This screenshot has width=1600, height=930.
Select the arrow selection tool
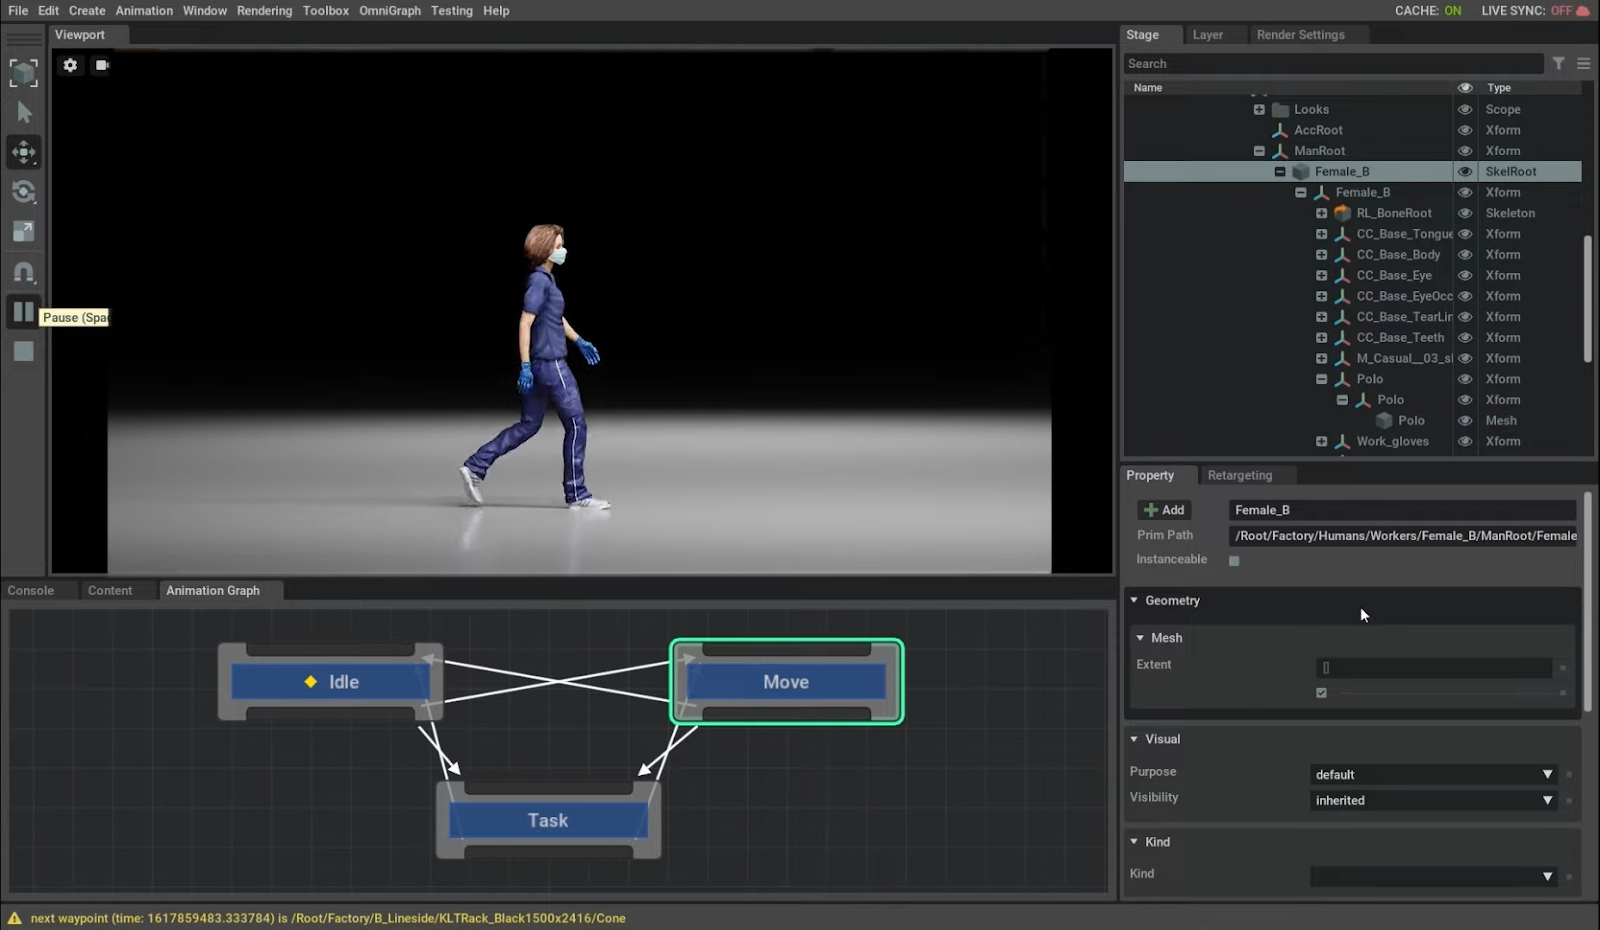[x=24, y=112]
